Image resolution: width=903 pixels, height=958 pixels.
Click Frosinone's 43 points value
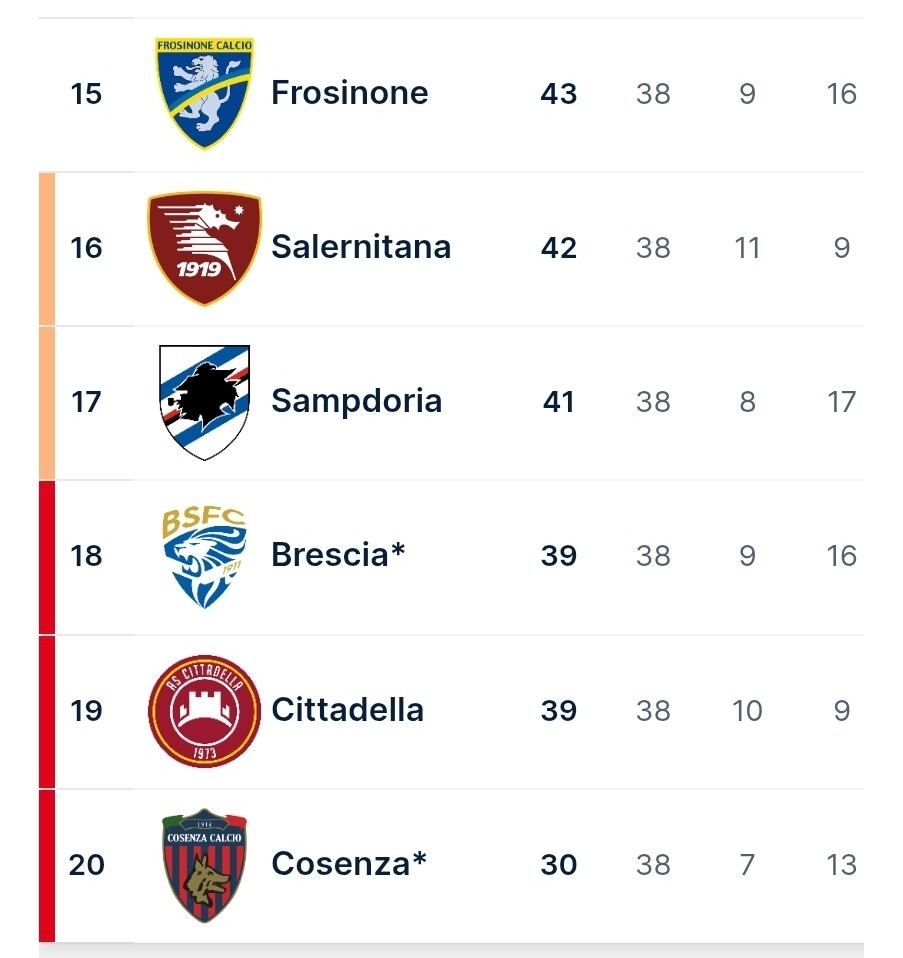point(558,94)
